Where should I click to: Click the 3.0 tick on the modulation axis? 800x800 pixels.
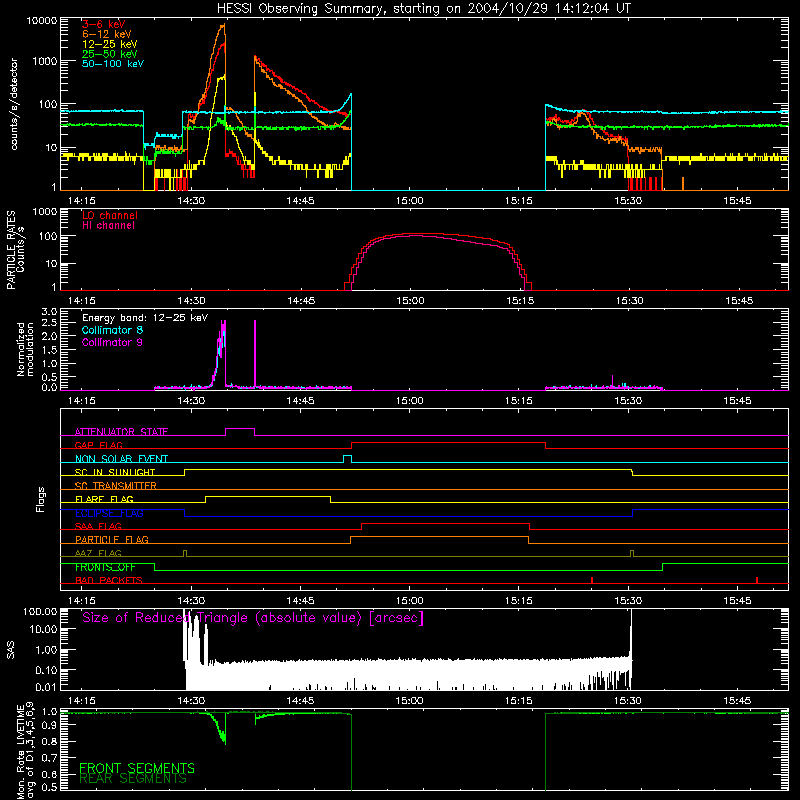coord(49,311)
